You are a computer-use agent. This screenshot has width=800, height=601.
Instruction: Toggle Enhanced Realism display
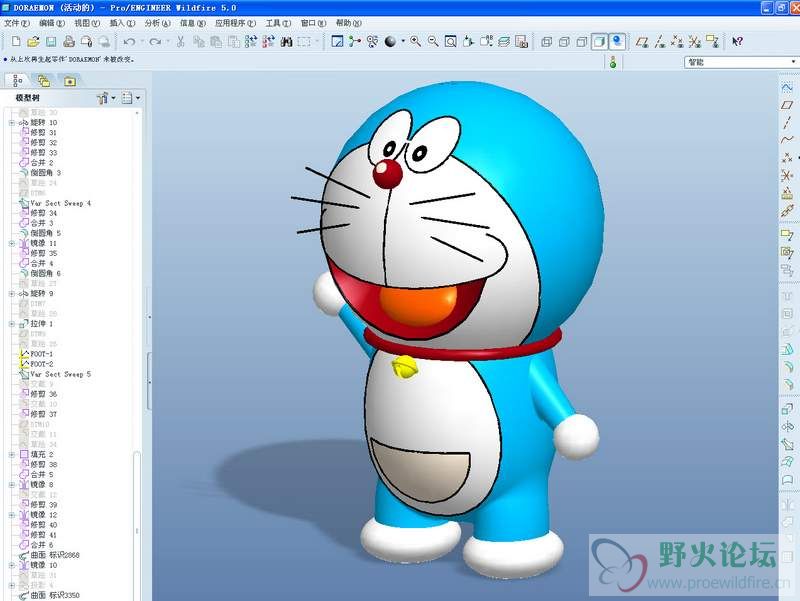click(617, 42)
